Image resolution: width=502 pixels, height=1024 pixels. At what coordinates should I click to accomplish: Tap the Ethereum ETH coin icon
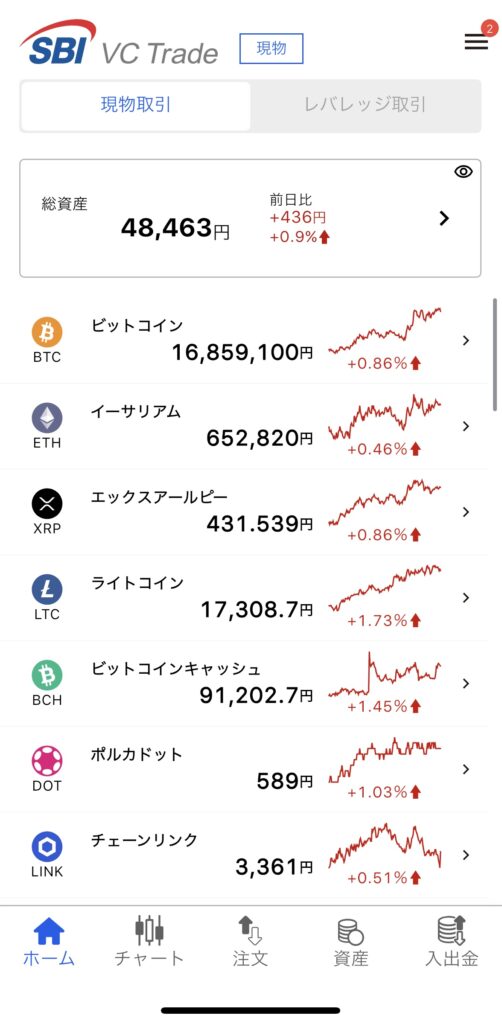tap(47, 418)
